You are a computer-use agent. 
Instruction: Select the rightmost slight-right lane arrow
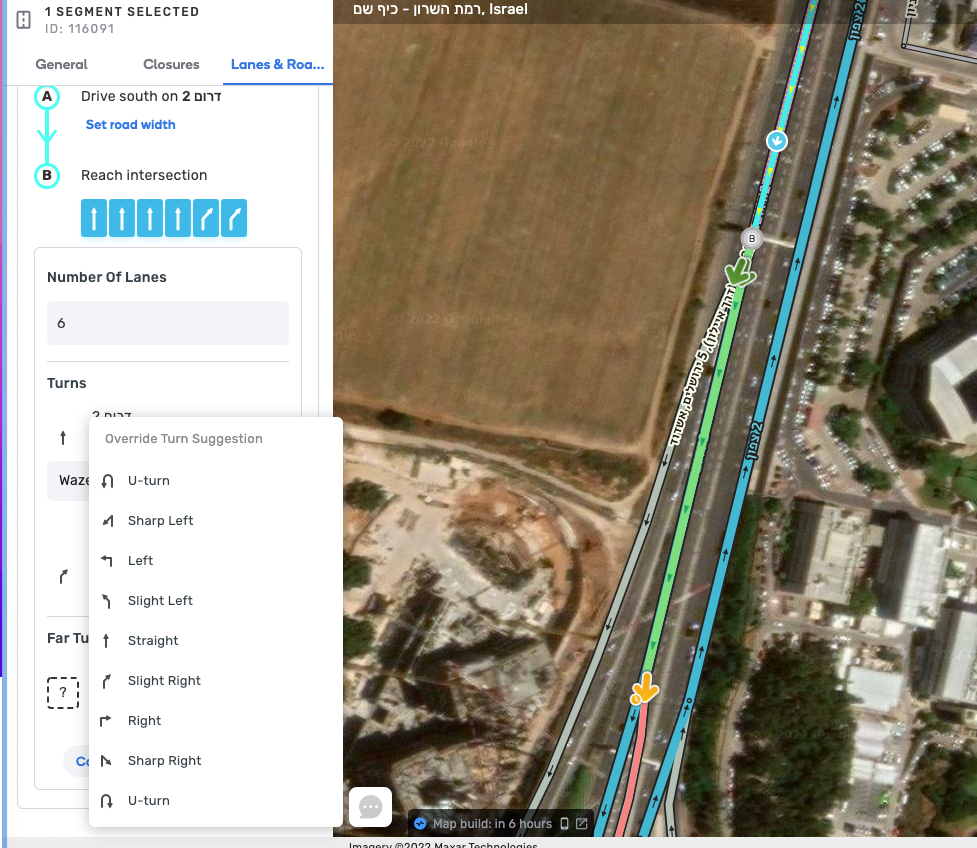(234, 219)
